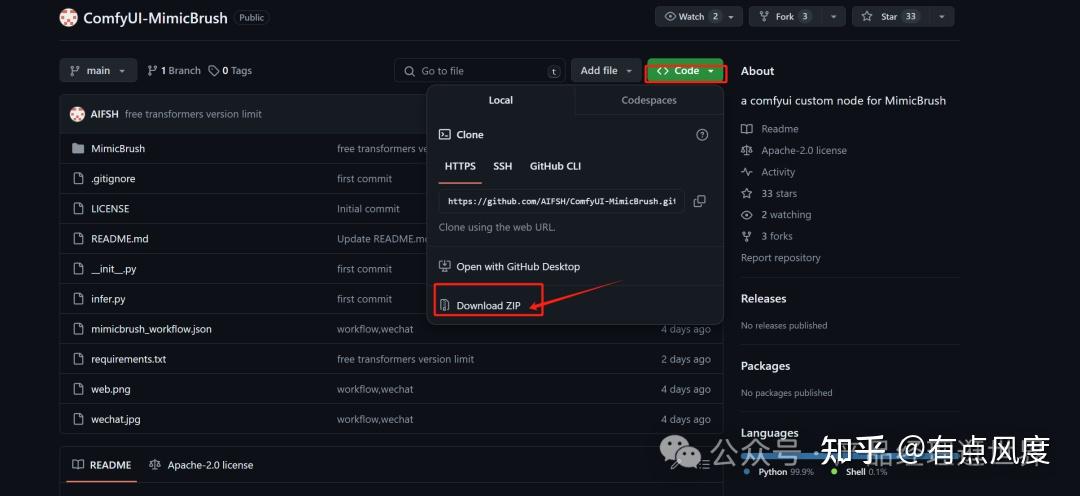Image resolution: width=1080 pixels, height=496 pixels.
Task: Click the Download ZIP option
Action: click(x=488, y=305)
